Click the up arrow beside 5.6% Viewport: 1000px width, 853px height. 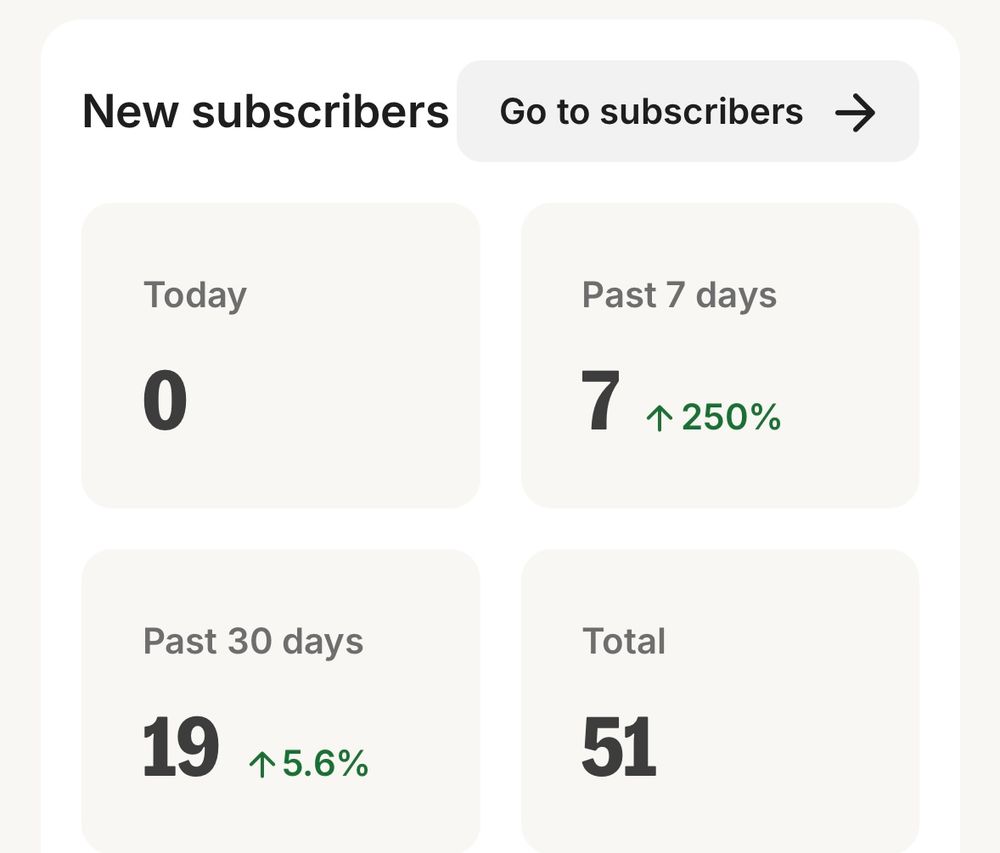(x=262, y=764)
